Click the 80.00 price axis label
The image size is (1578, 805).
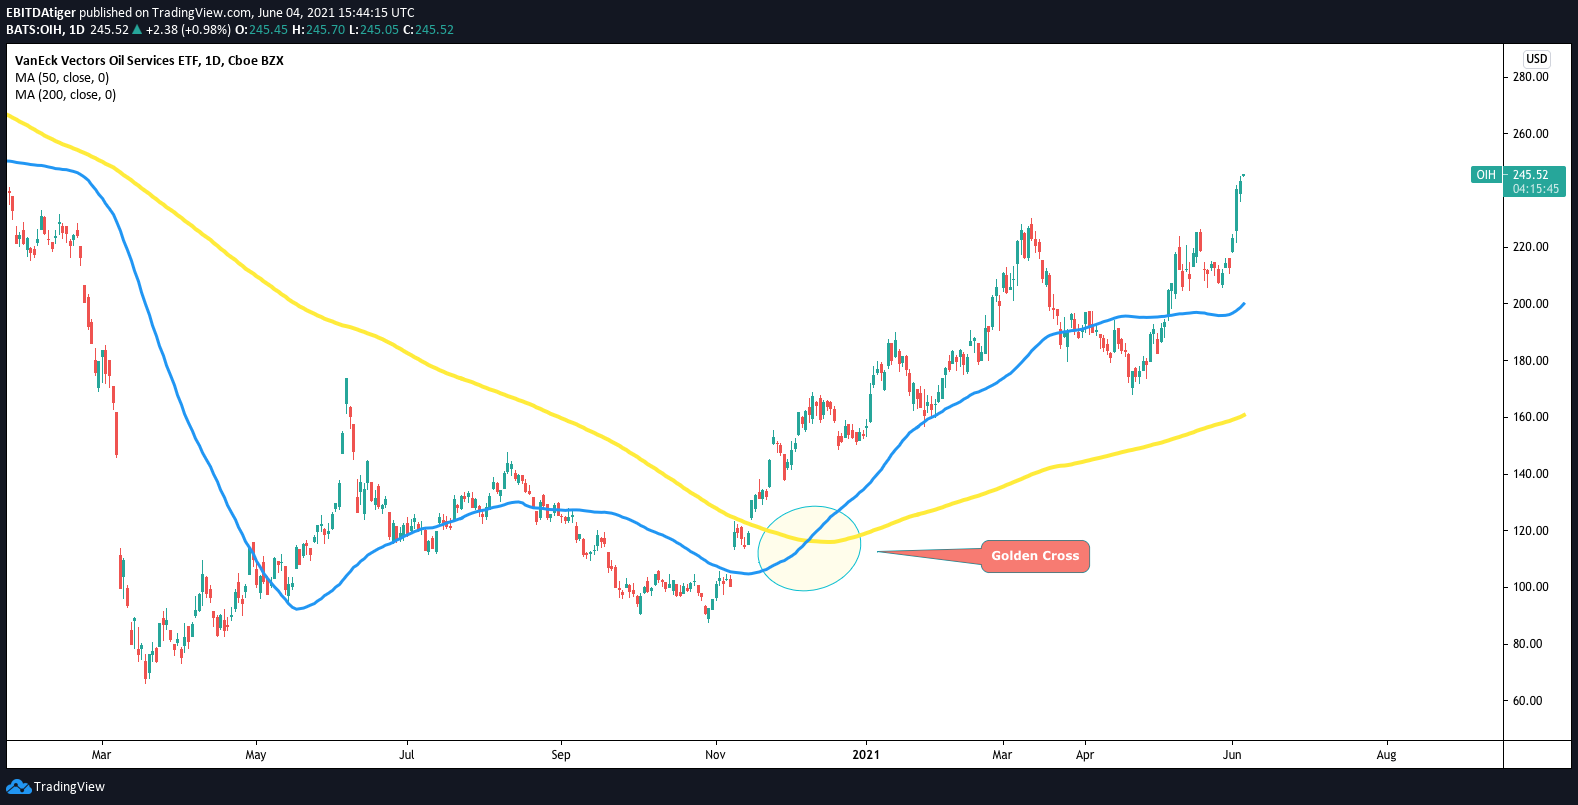(x=1527, y=644)
